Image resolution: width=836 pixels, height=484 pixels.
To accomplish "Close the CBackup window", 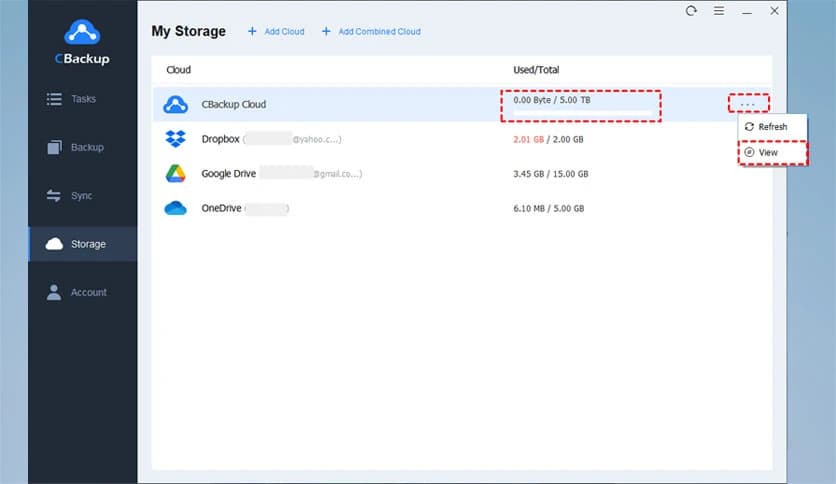I will coord(775,11).
